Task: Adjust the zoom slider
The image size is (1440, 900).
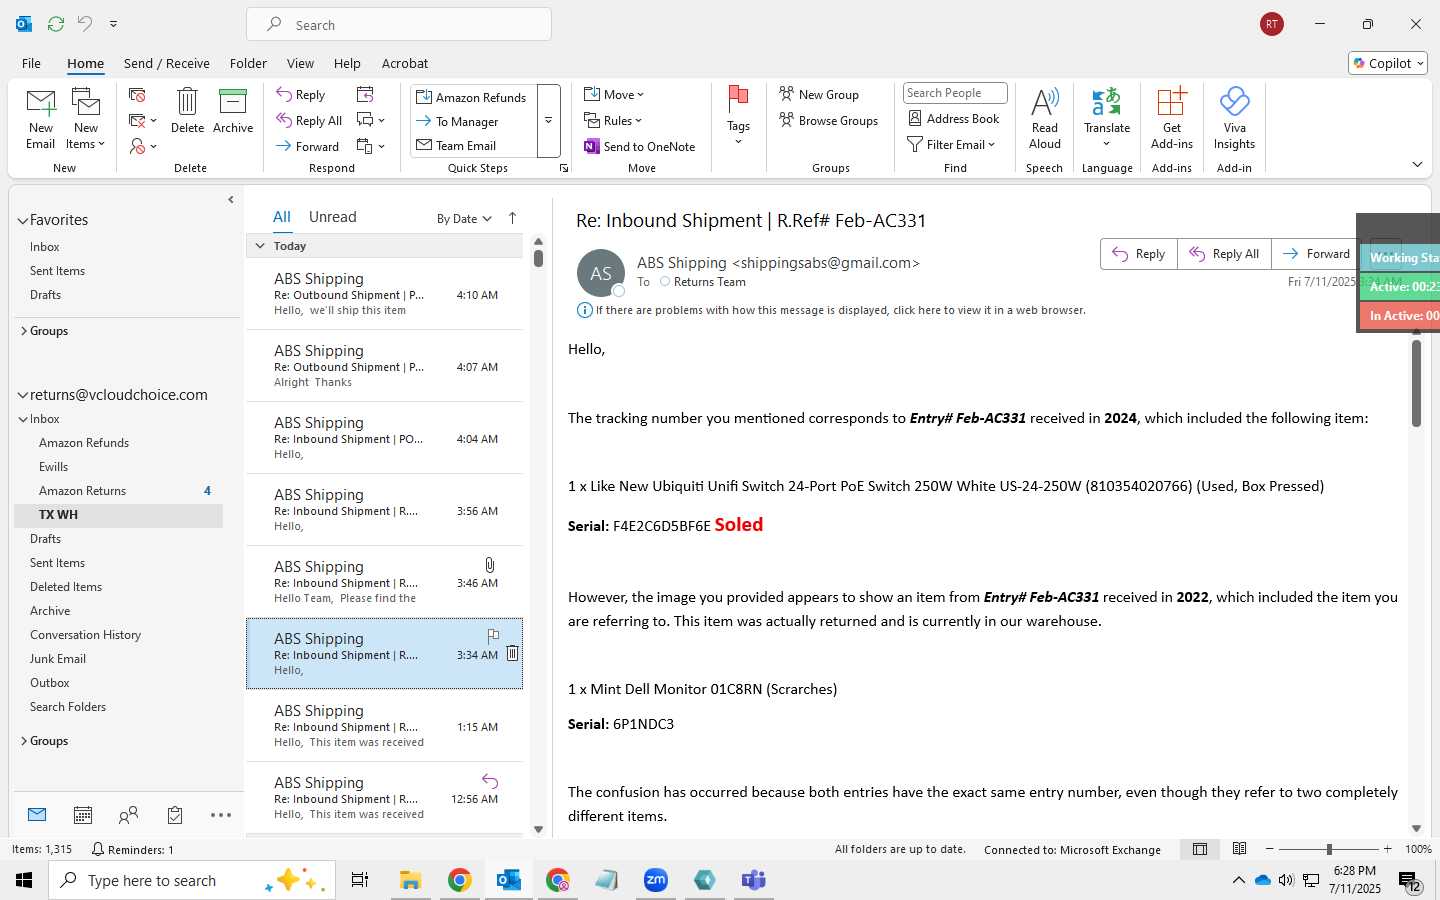Action: click(x=1329, y=849)
